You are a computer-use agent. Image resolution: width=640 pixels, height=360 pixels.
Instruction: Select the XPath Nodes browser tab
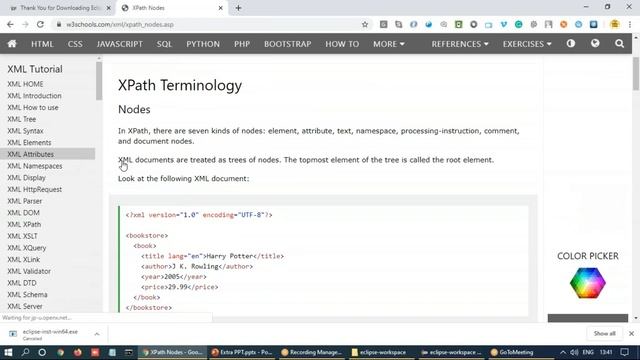point(171,8)
